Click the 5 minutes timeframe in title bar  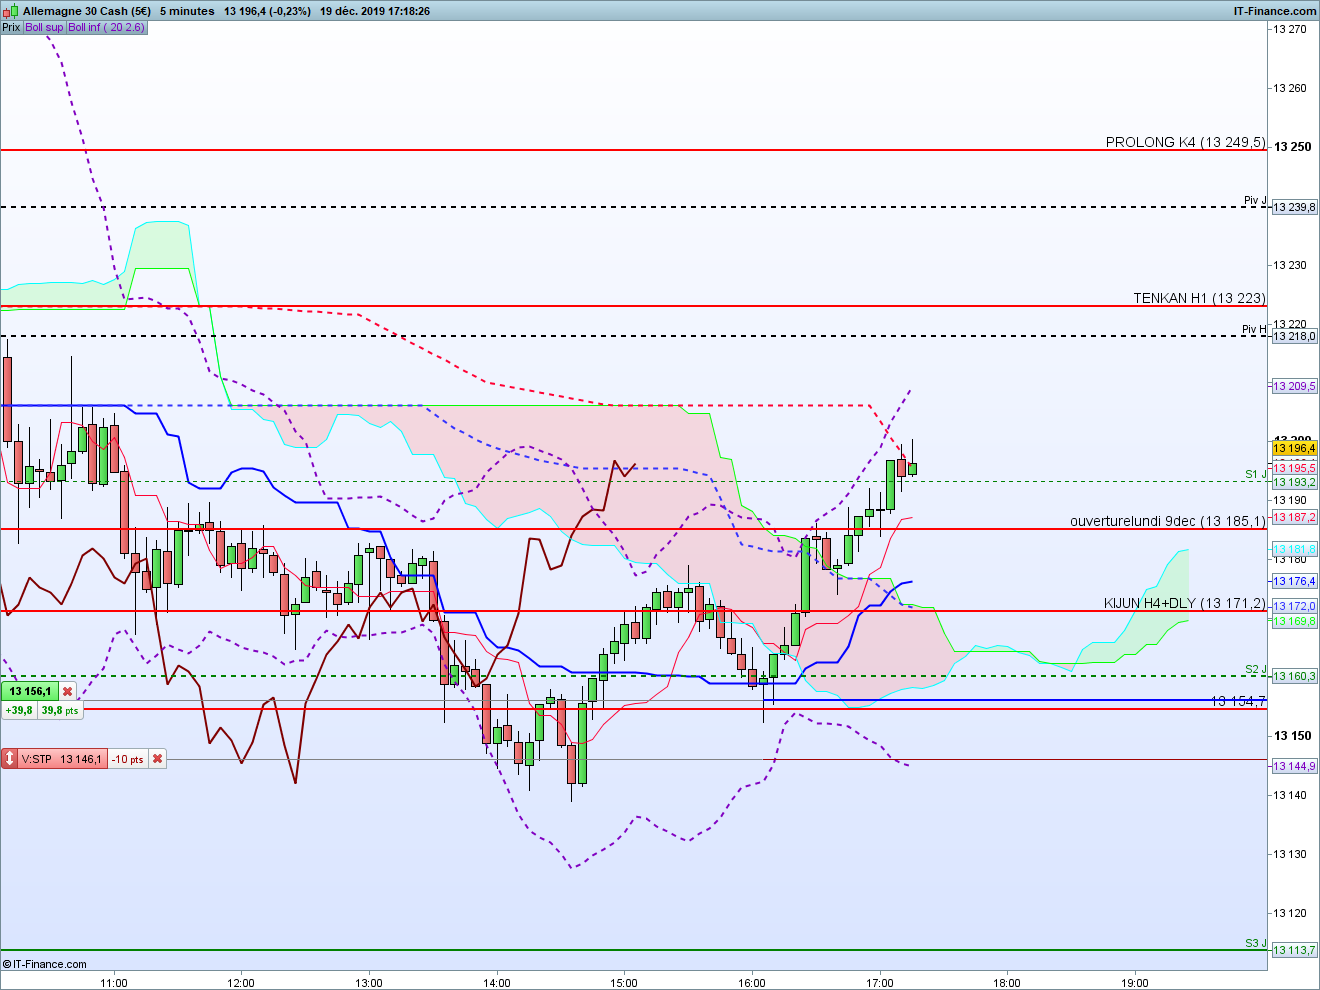point(187,11)
